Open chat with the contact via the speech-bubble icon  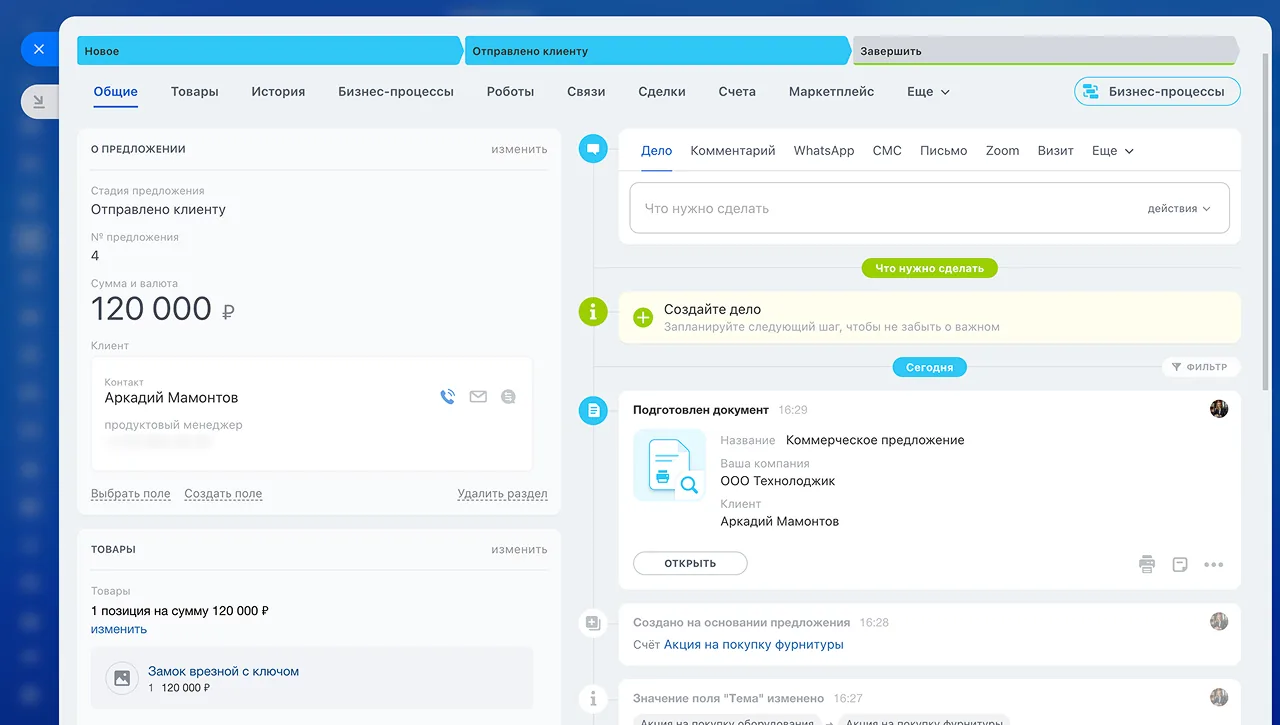(x=508, y=397)
